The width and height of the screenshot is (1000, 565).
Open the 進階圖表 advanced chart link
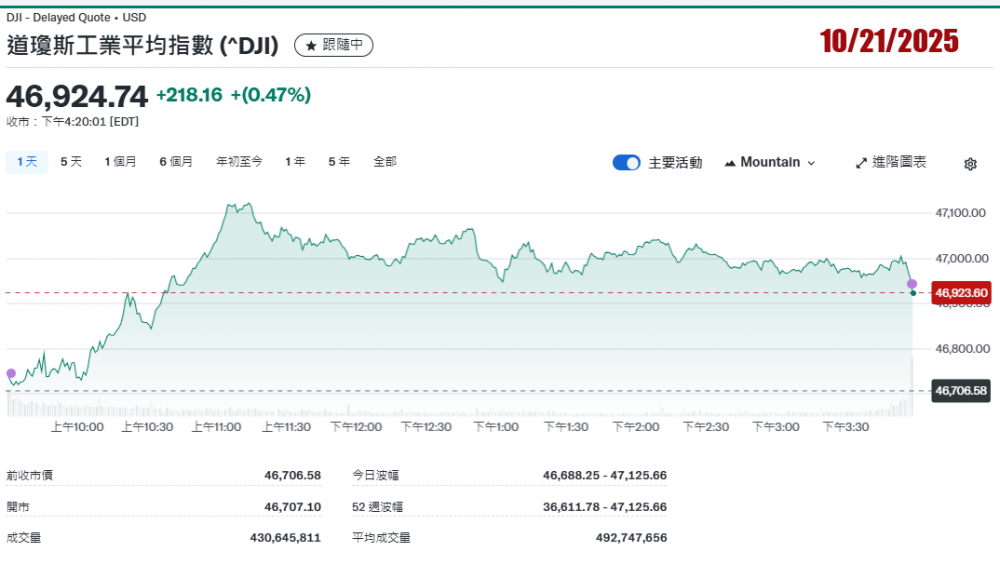pos(899,162)
